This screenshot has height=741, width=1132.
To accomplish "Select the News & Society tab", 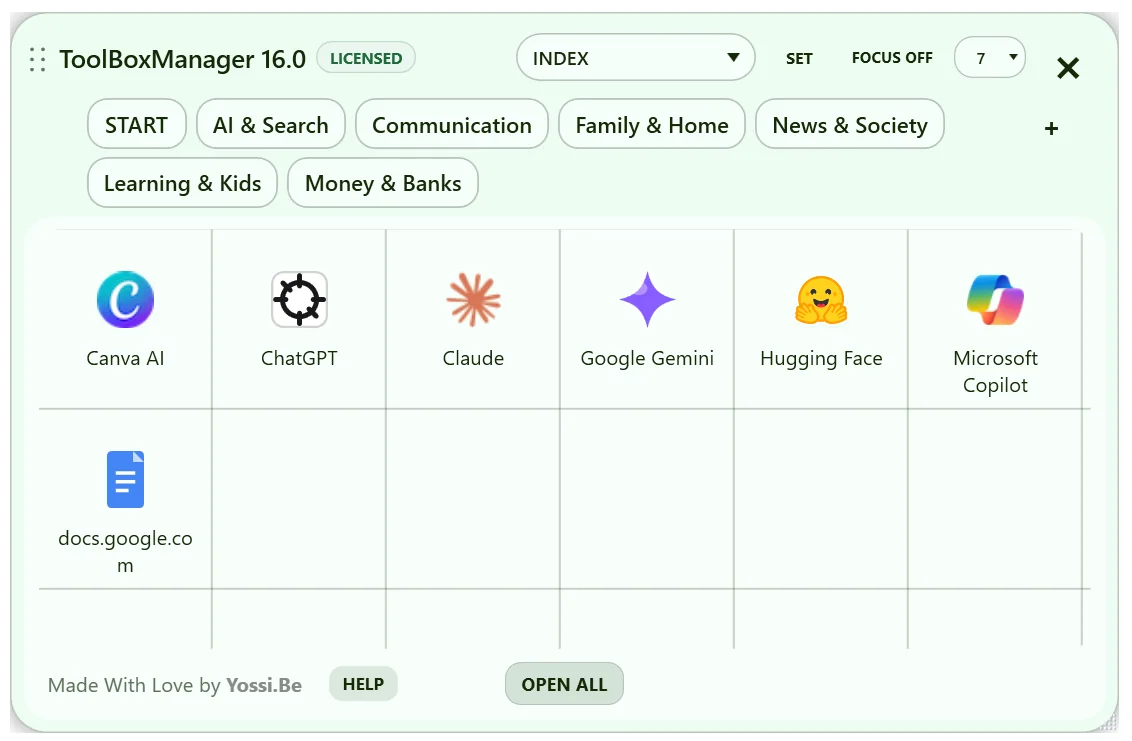I will tap(850, 124).
